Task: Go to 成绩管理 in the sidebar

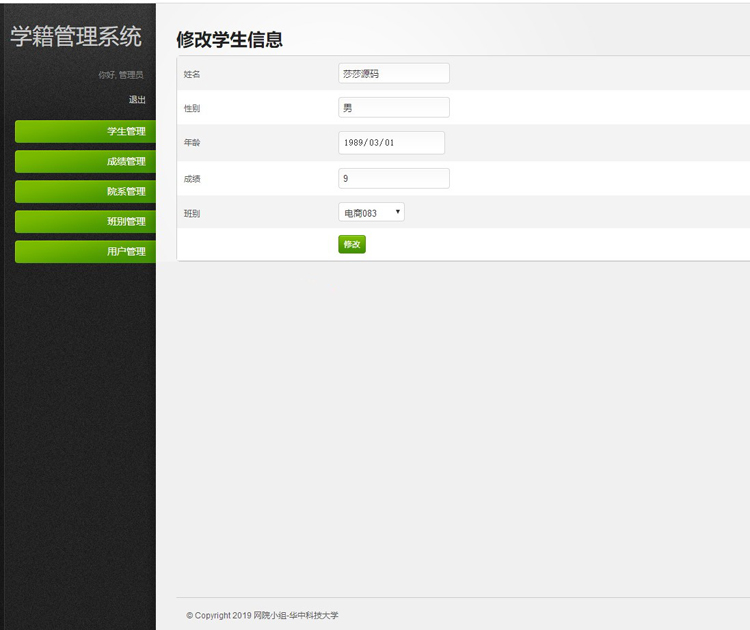Action: coord(85,161)
